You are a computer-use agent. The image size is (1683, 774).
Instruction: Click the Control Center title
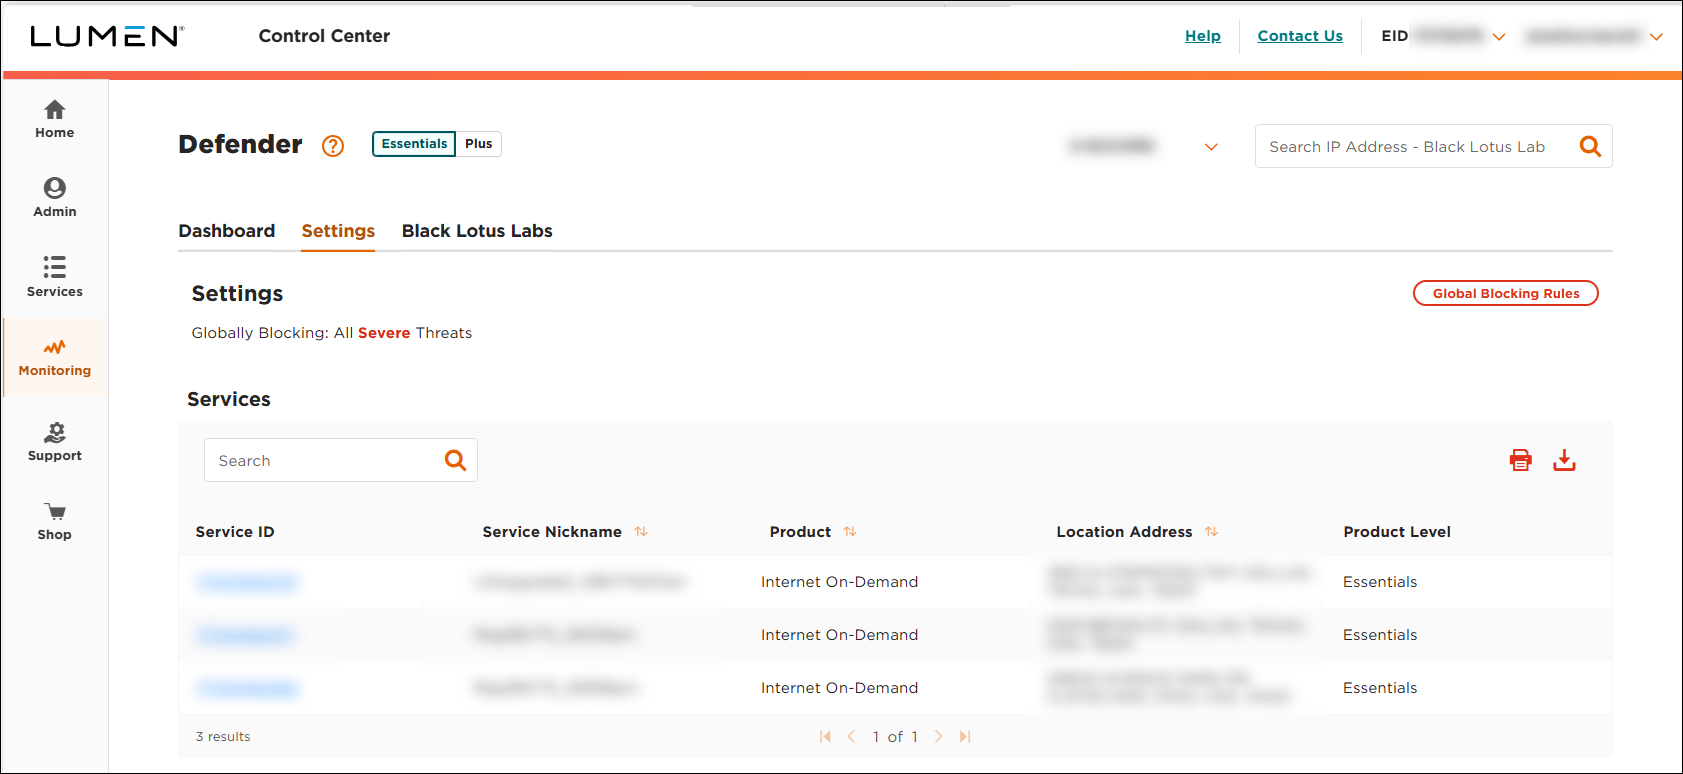[324, 36]
